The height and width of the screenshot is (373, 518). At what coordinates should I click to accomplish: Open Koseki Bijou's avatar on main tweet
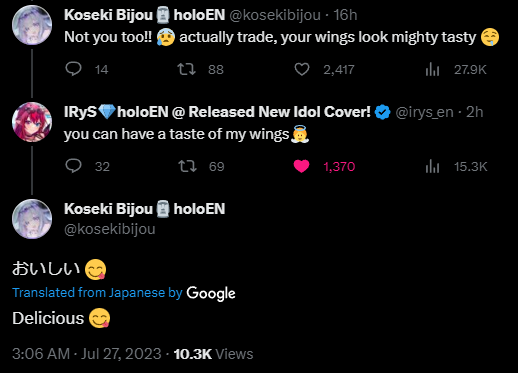32,219
